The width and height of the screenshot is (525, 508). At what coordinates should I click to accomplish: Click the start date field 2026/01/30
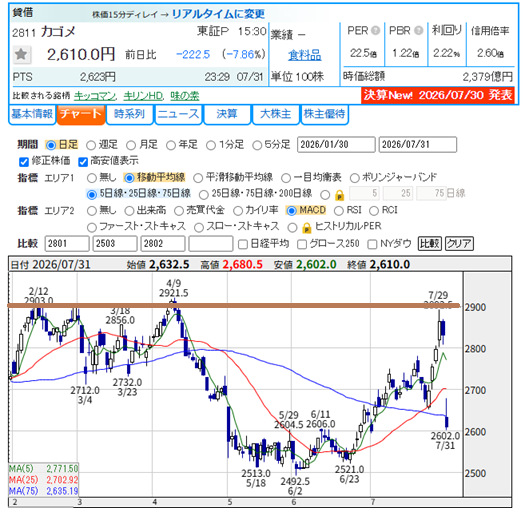tap(336, 145)
